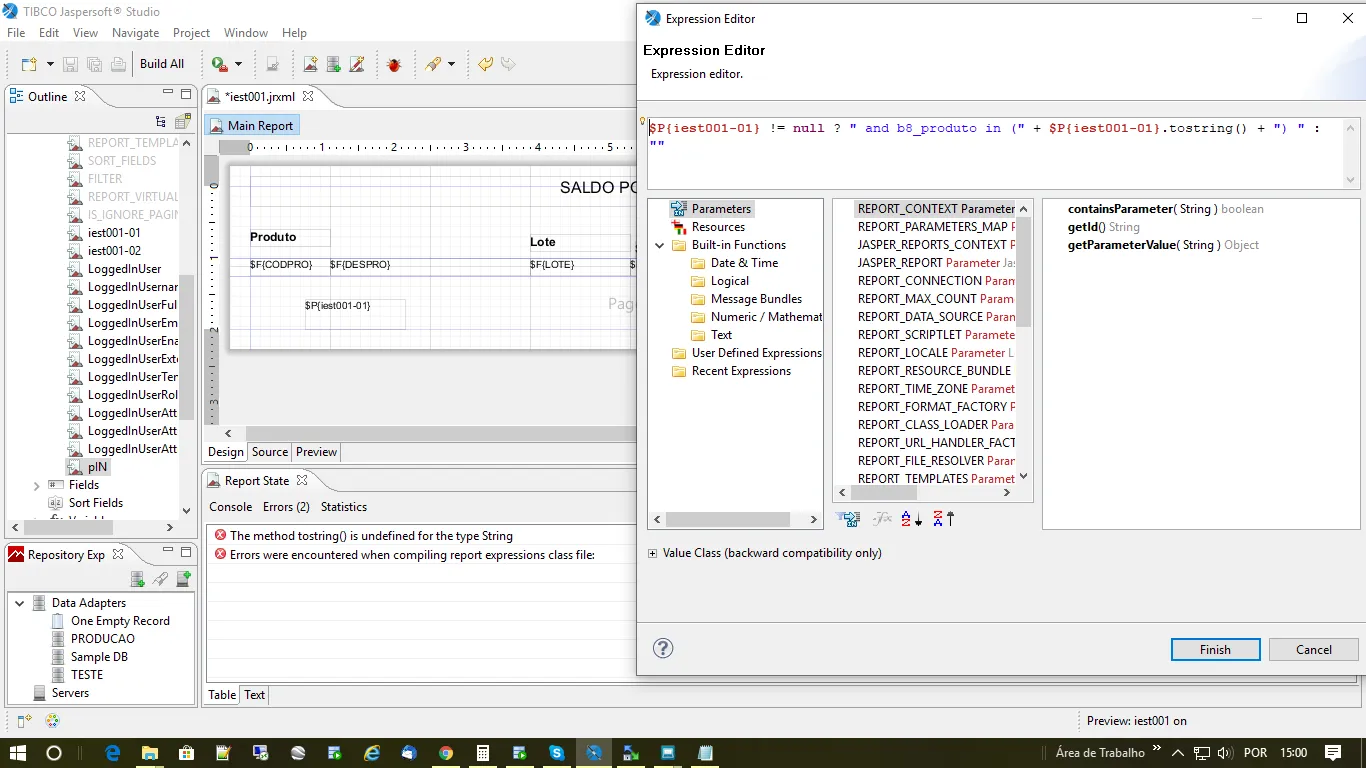
Task: Open the Project menu
Action: point(191,33)
